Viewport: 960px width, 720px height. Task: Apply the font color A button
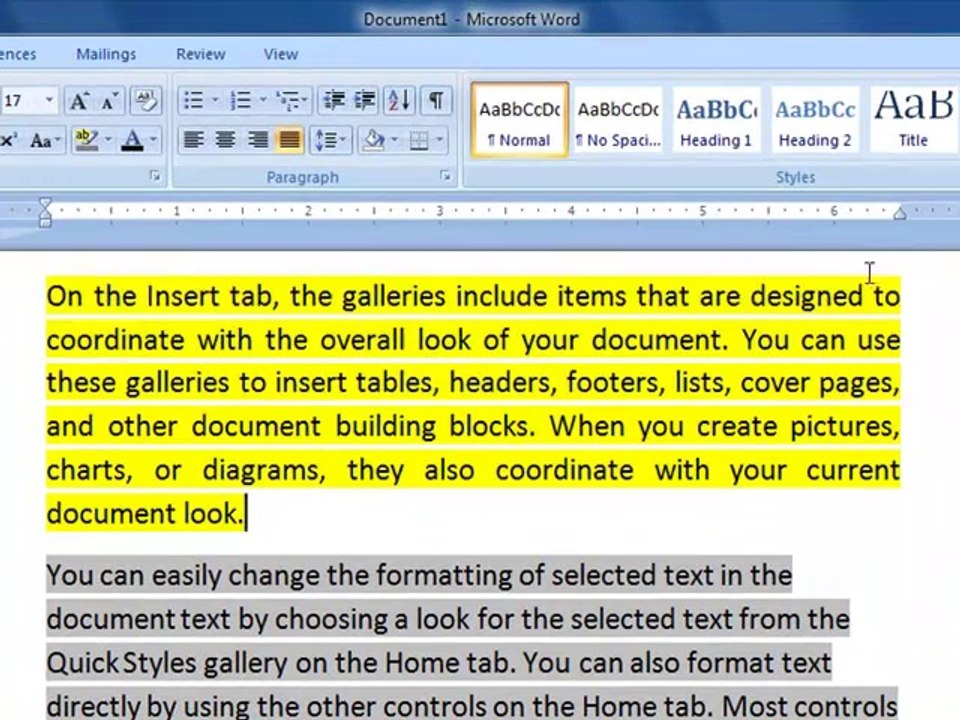click(x=132, y=140)
